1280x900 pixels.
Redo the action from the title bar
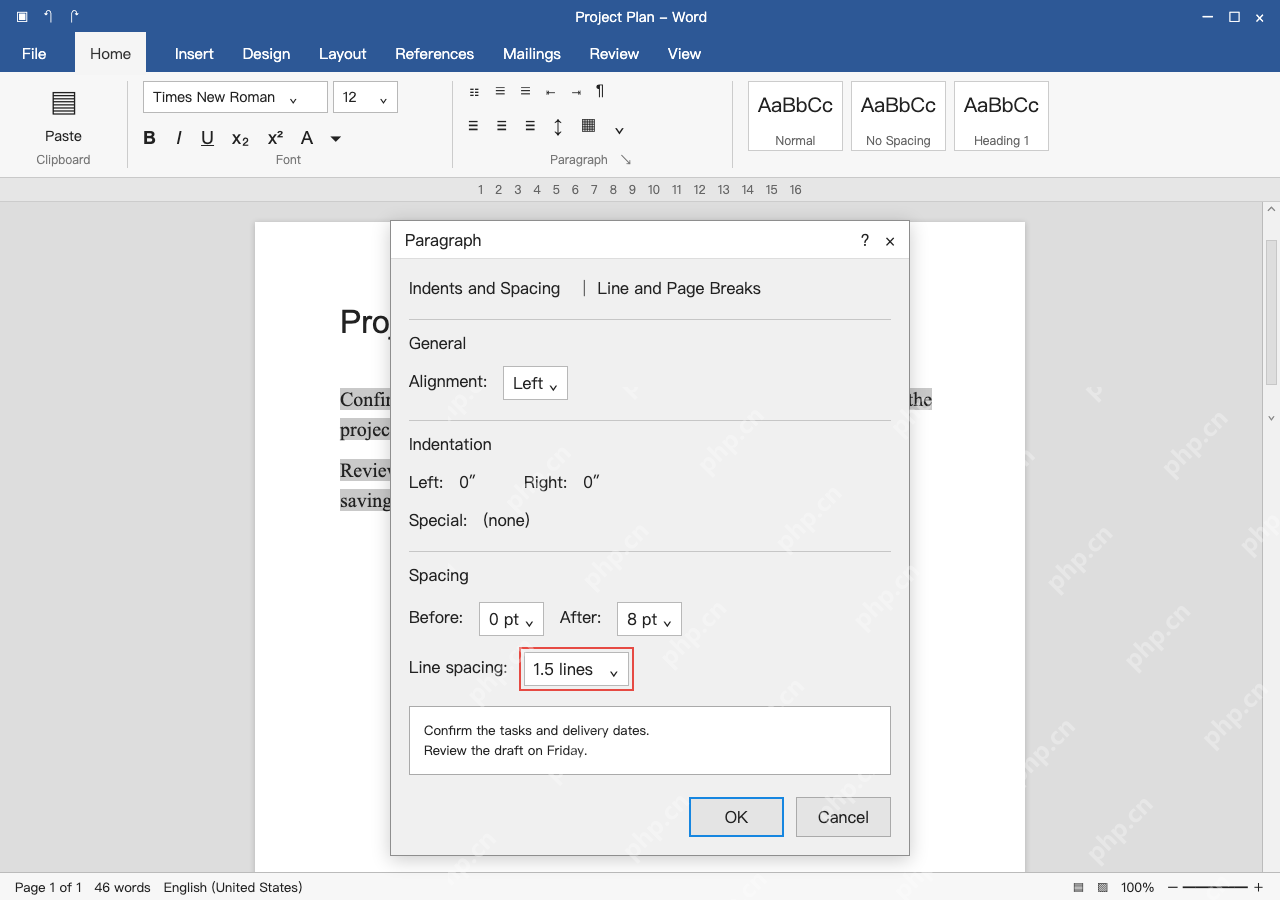tap(74, 17)
